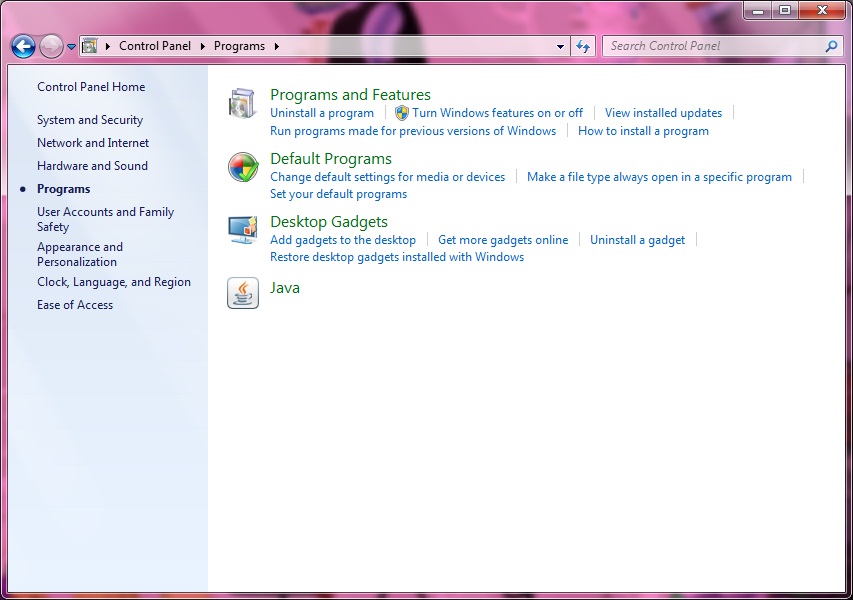Expand the arrow after Control Panel breadcrumb
This screenshot has height=600, width=853.
tap(203, 46)
